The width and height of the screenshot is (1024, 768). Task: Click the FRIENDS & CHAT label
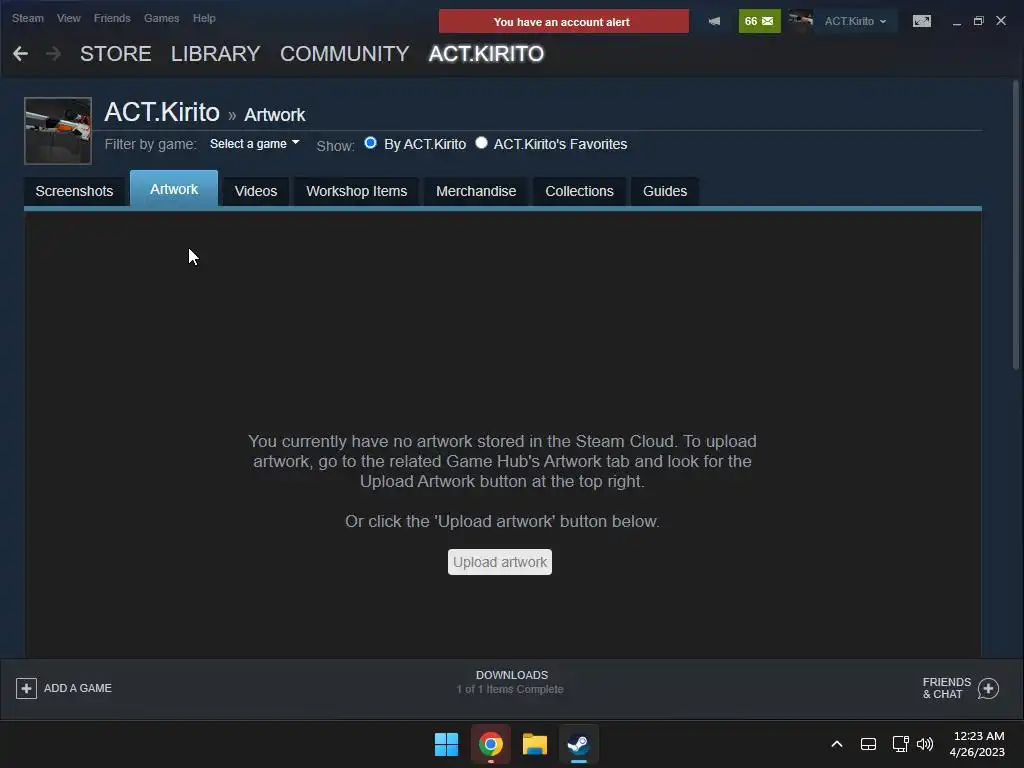pyautogui.click(x=946, y=688)
